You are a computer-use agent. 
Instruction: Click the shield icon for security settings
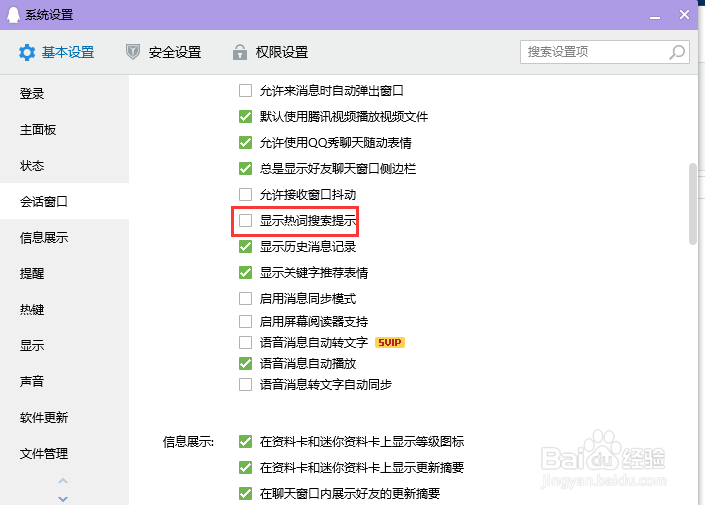coord(133,52)
